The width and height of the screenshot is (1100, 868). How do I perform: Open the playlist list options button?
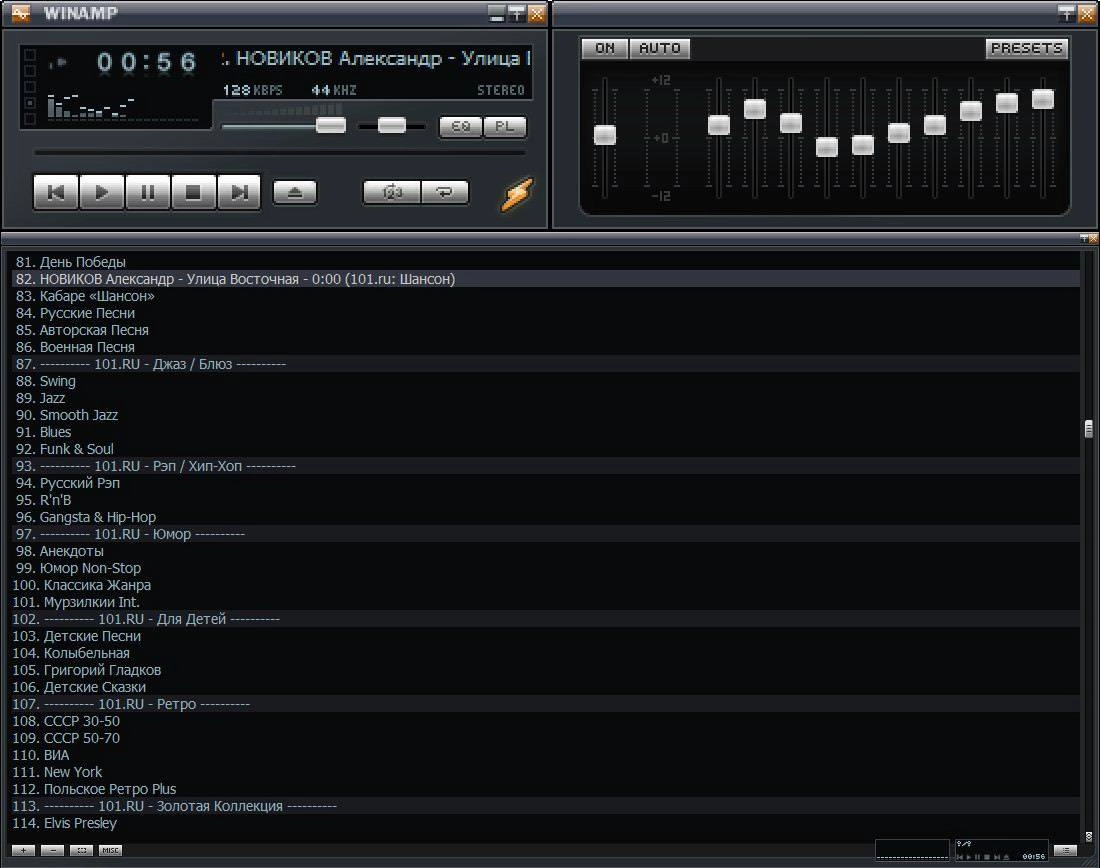pyautogui.click(x=1065, y=850)
